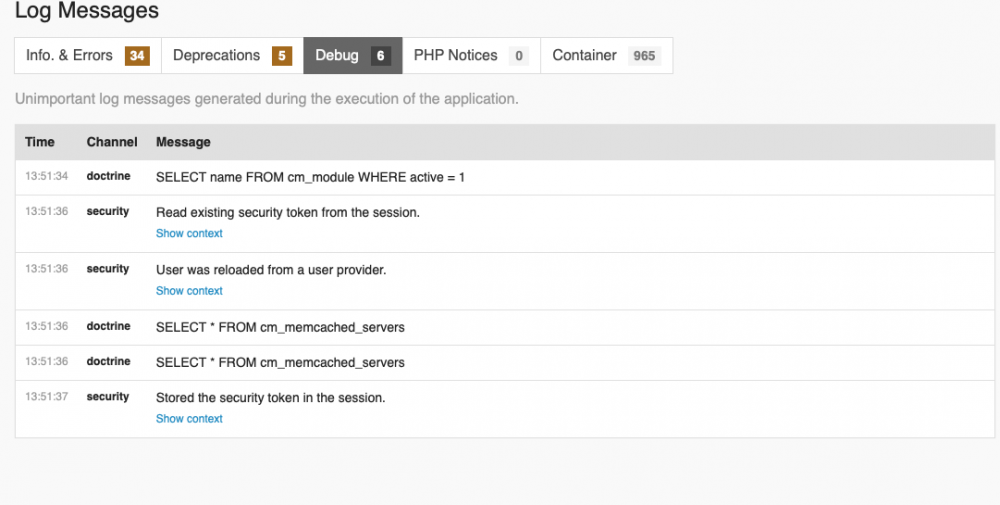Click the Time column header

40,142
